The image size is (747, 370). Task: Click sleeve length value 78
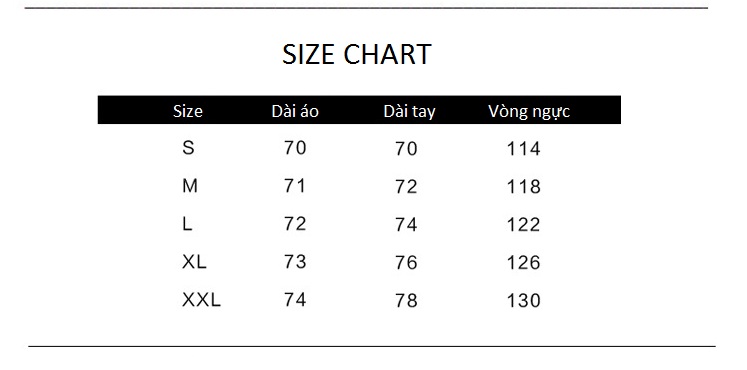coord(406,300)
